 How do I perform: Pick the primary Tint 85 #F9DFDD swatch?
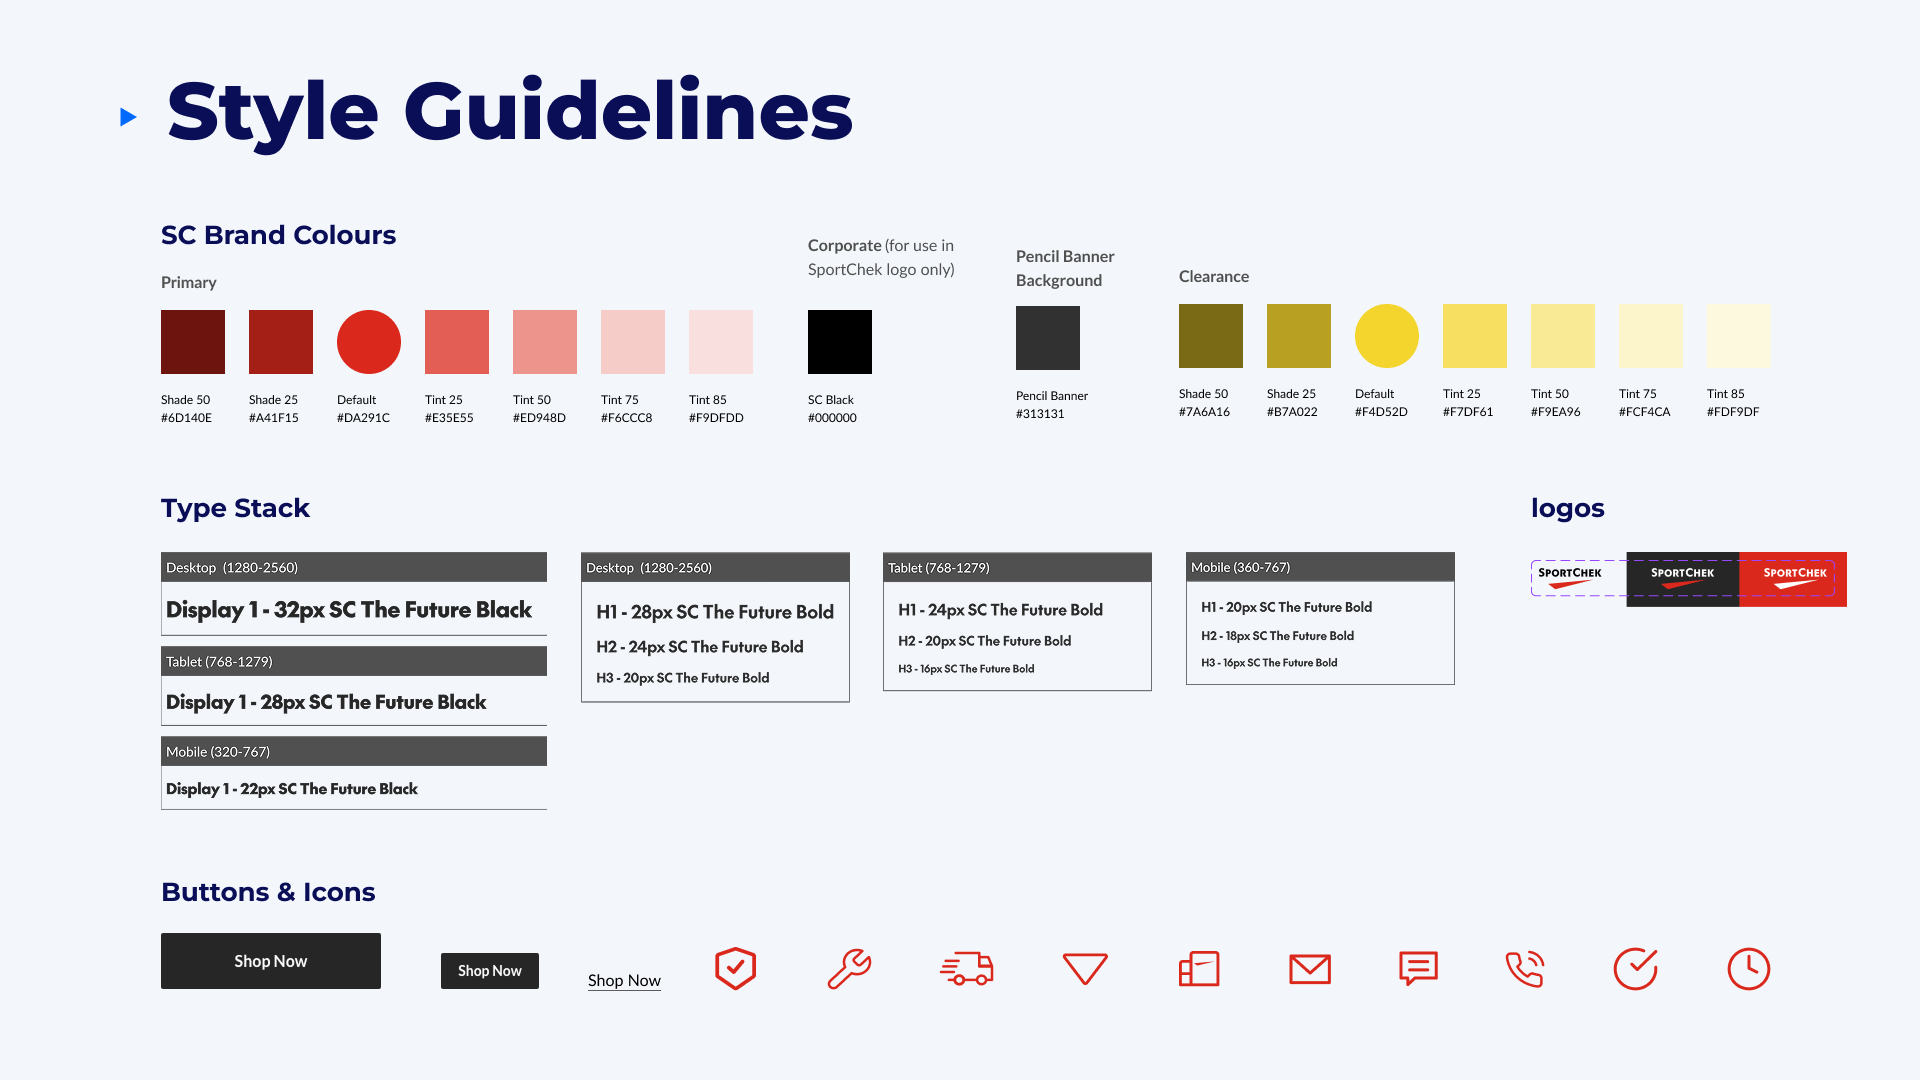click(721, 342)
